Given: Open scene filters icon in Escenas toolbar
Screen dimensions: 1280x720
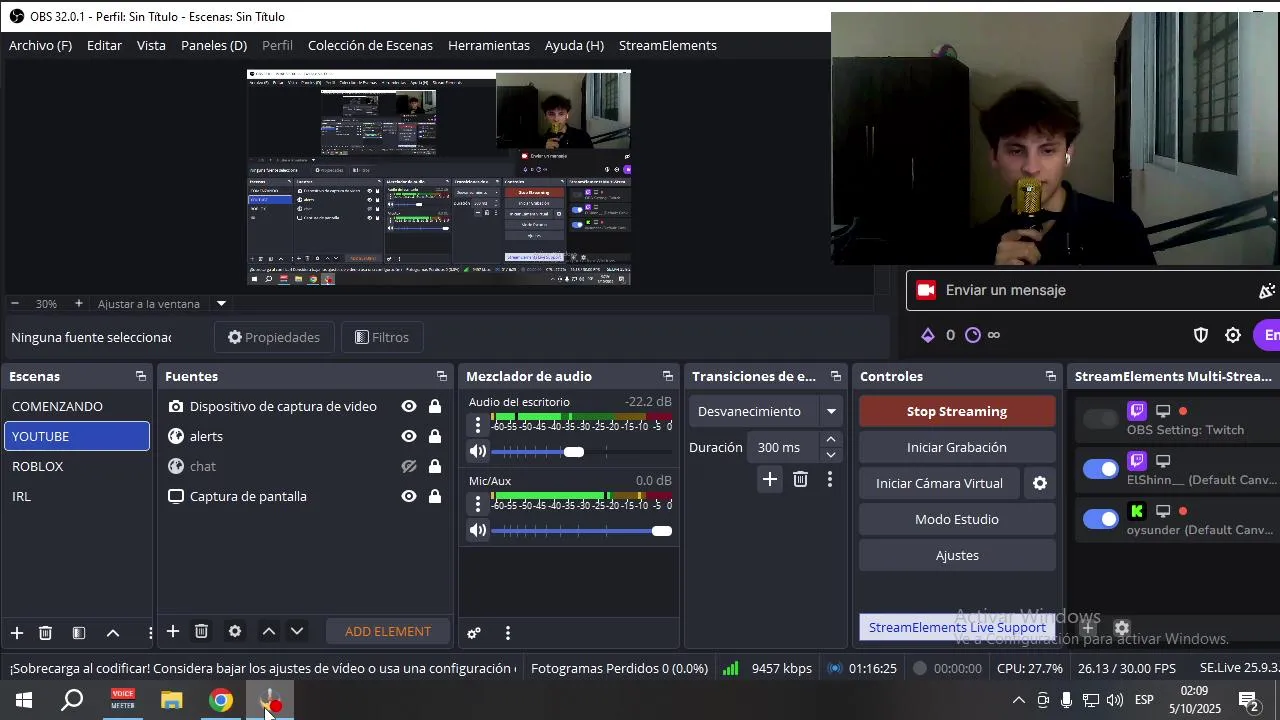Looking at the screenshot, I should (79, 633).
